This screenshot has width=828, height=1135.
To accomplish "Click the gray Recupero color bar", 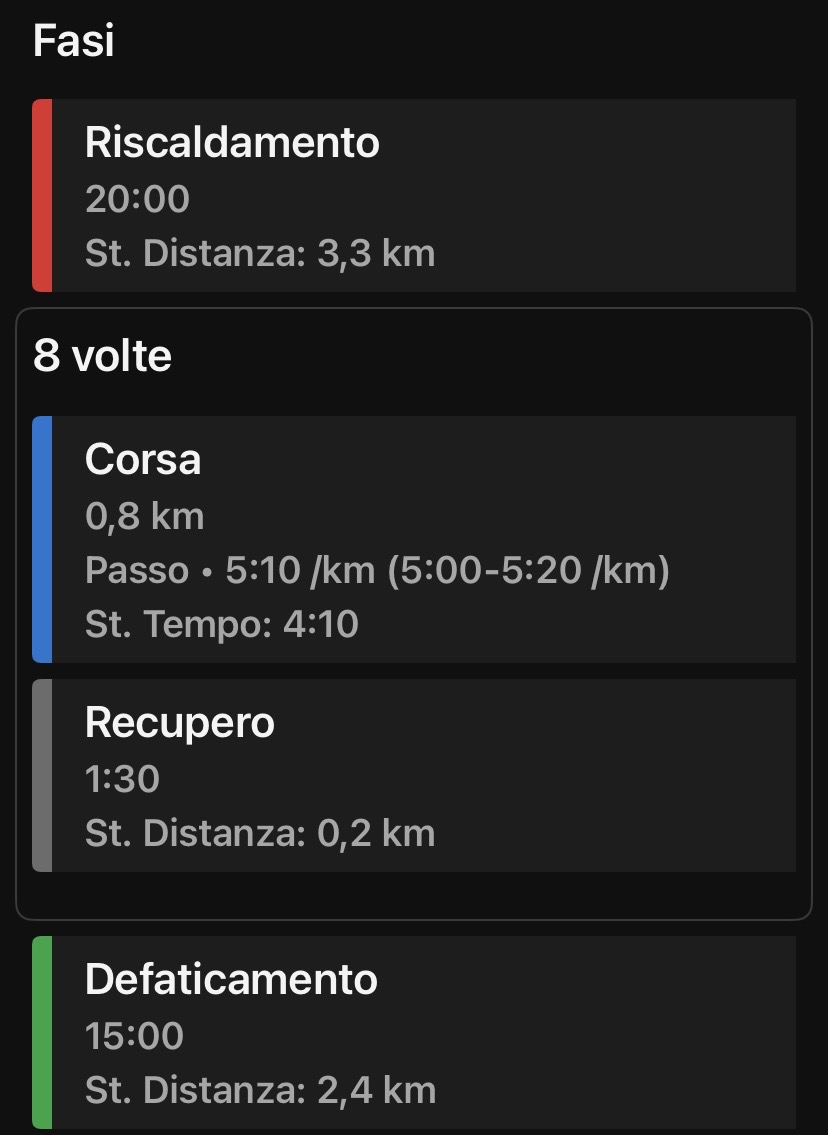I will point(42,775).
